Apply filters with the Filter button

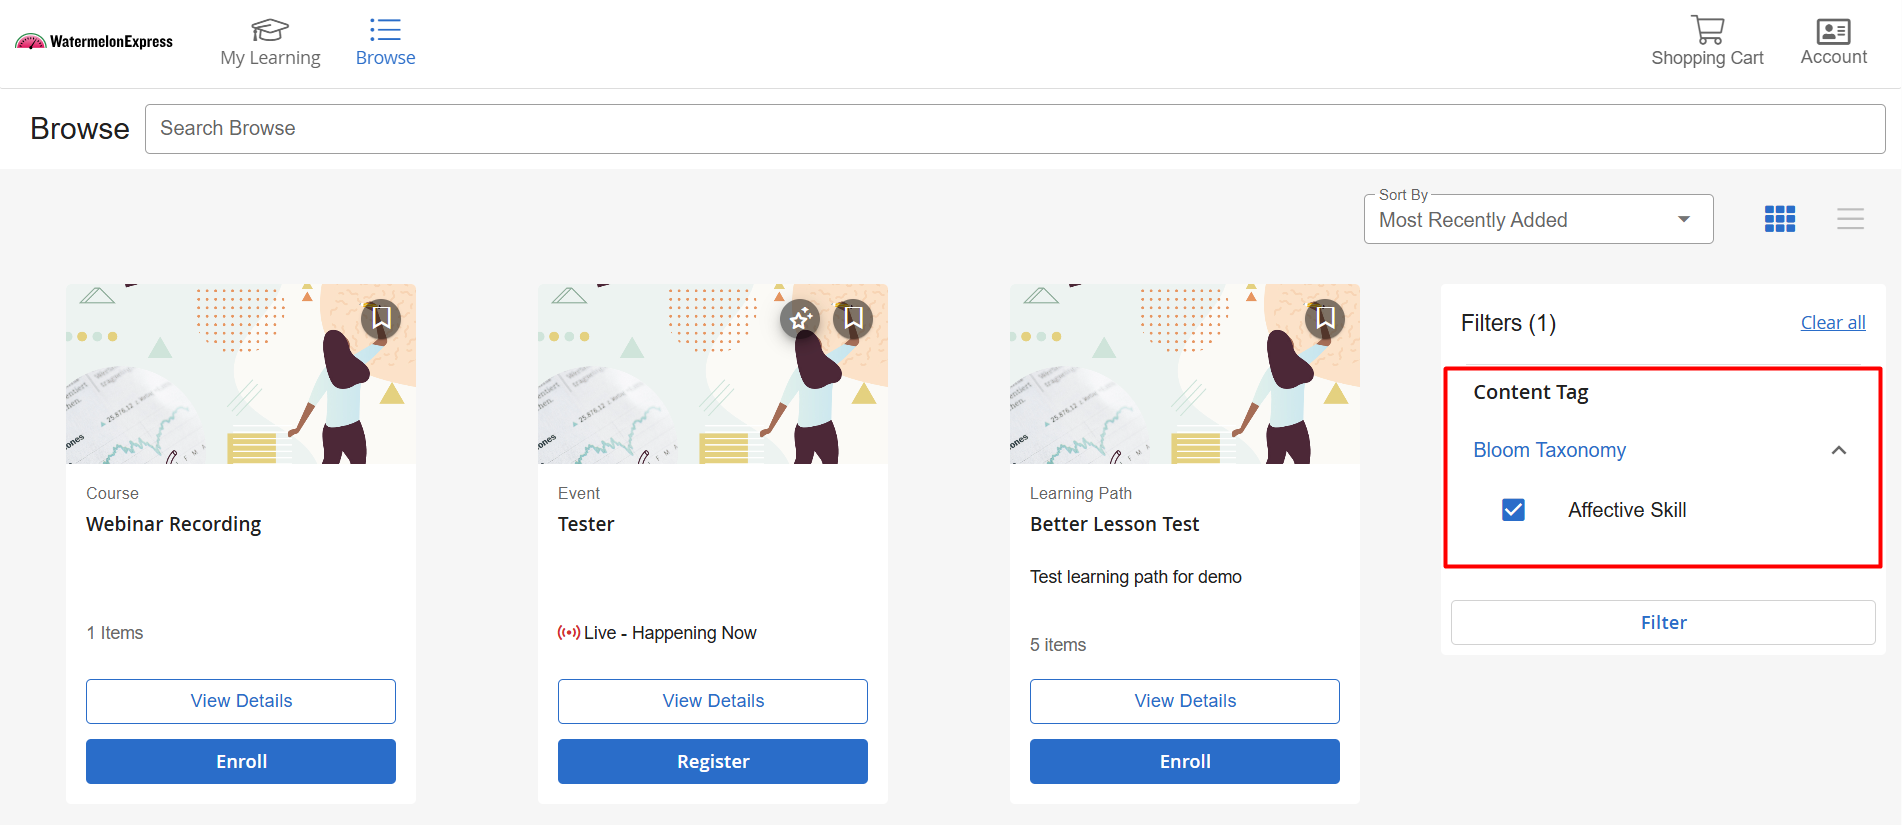pos(1663,622)
